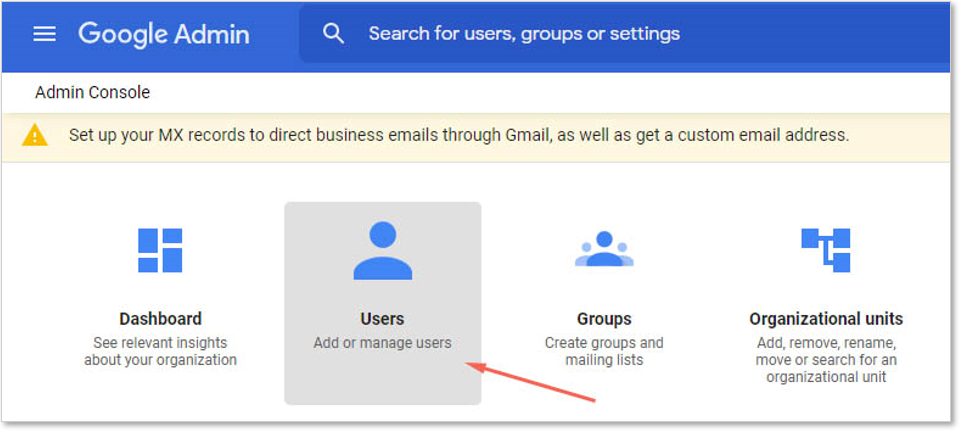The image size is (961, 432).
Task: Click the Groups people icon
Action: pos(604,249)
